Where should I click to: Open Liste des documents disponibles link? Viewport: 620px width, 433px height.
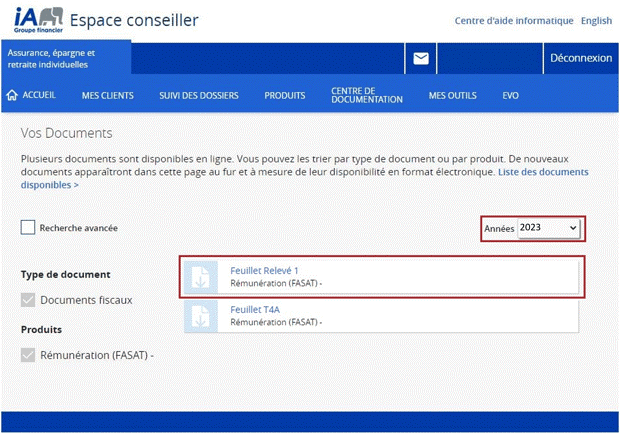pyautogui.click(x=543, y=172)
